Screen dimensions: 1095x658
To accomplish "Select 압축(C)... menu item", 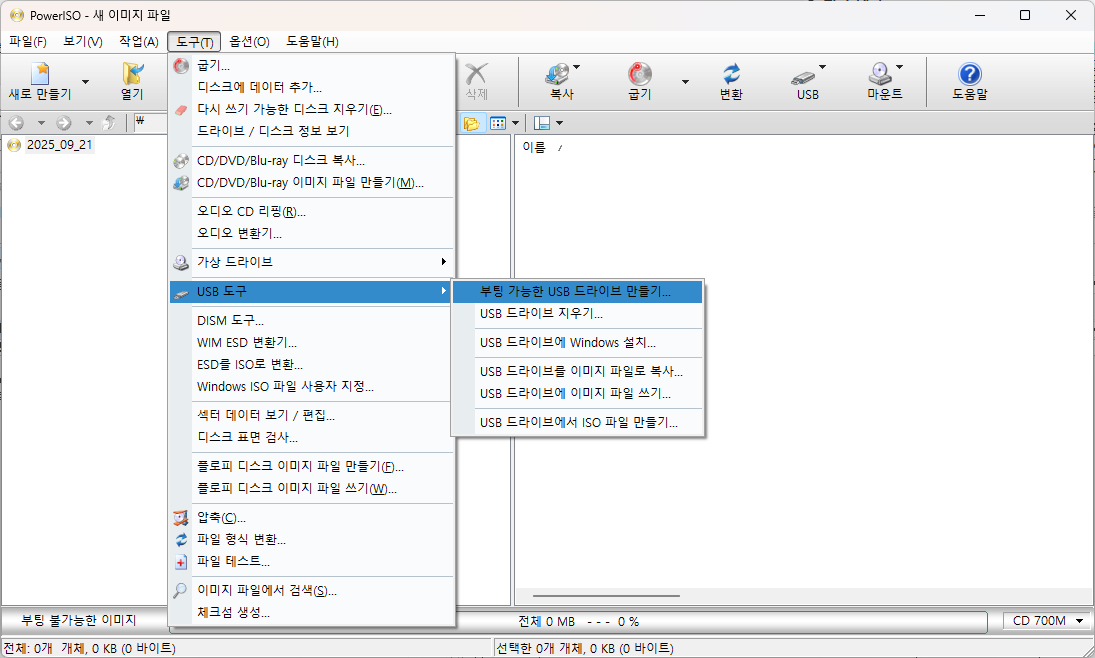I will click(311, 518).
